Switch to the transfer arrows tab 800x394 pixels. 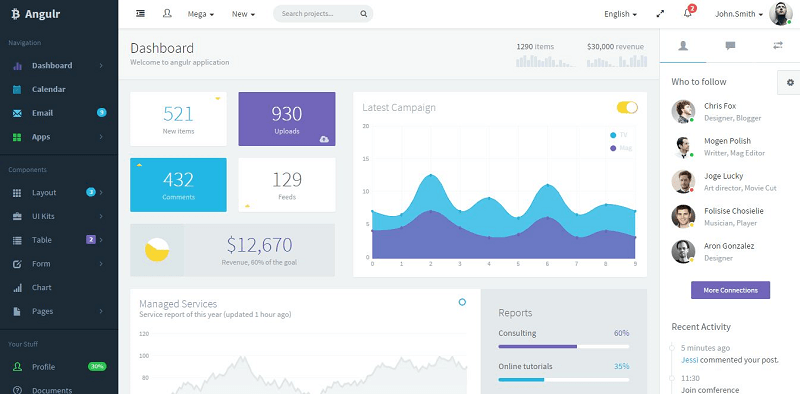point(778,46)
